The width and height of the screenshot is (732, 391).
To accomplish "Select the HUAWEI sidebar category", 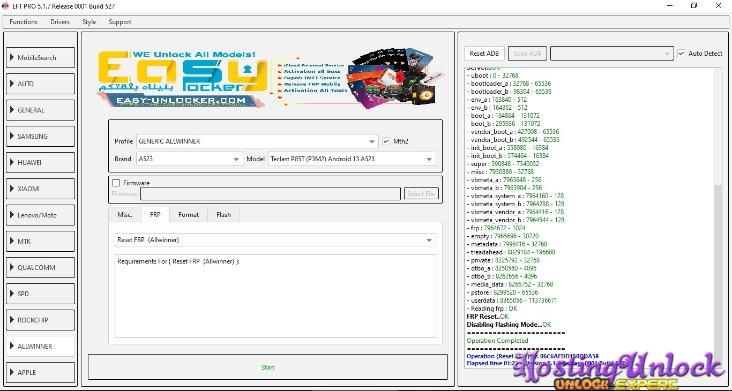I will [41, 162].
